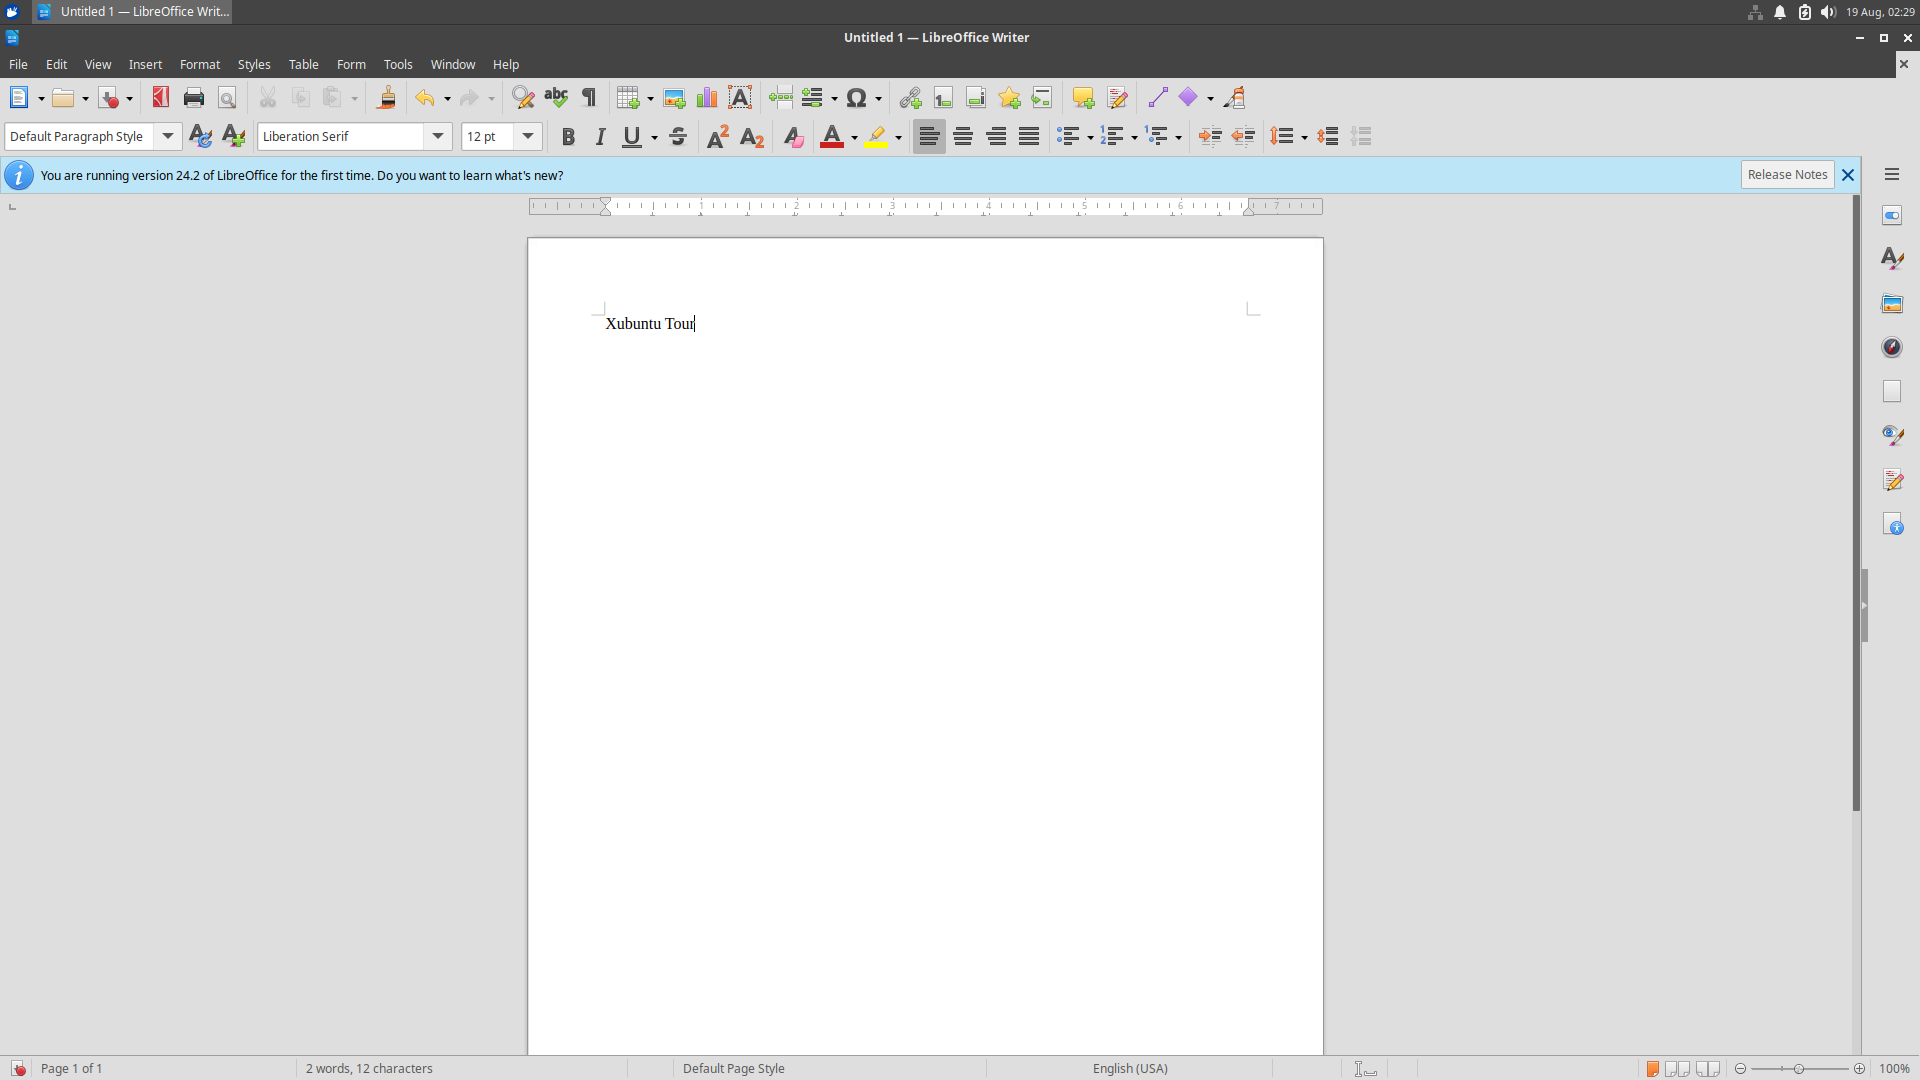The height and width of the screenshot is (1080, 1920).
Task: Click the Insert Hyperlink icon
Action: 910,97
